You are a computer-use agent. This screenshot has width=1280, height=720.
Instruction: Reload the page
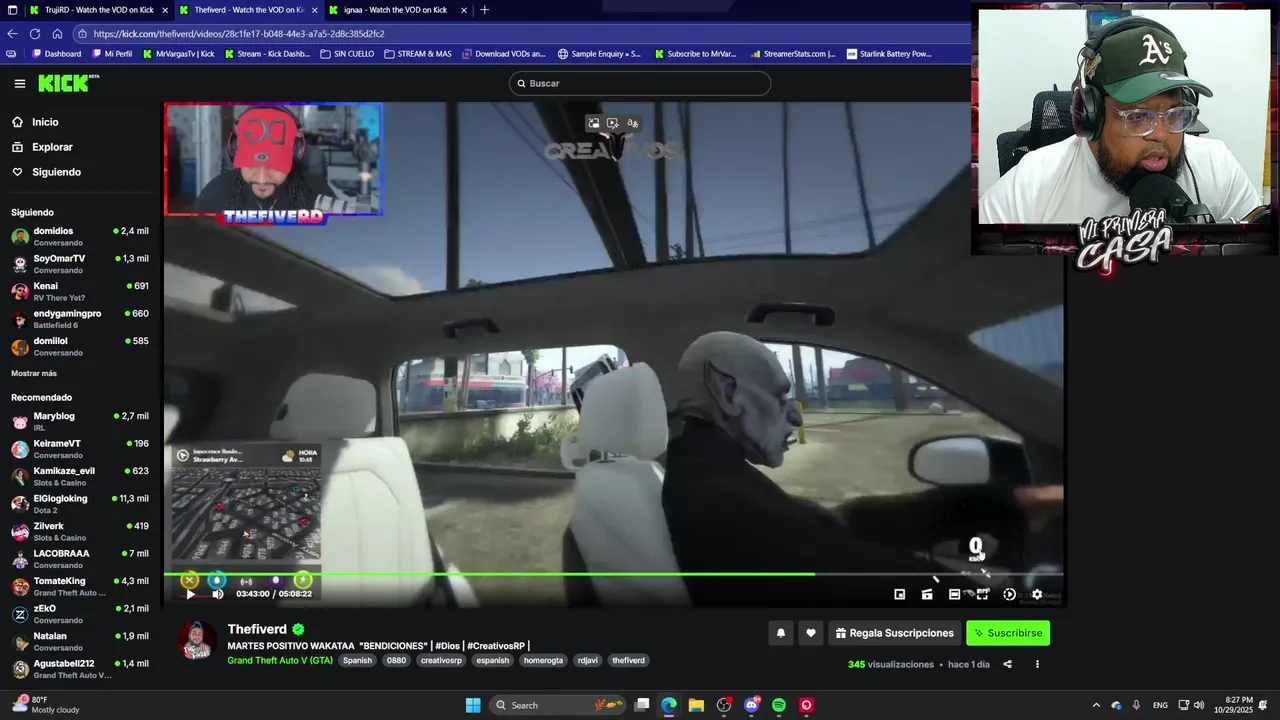(x=35, y=33)
